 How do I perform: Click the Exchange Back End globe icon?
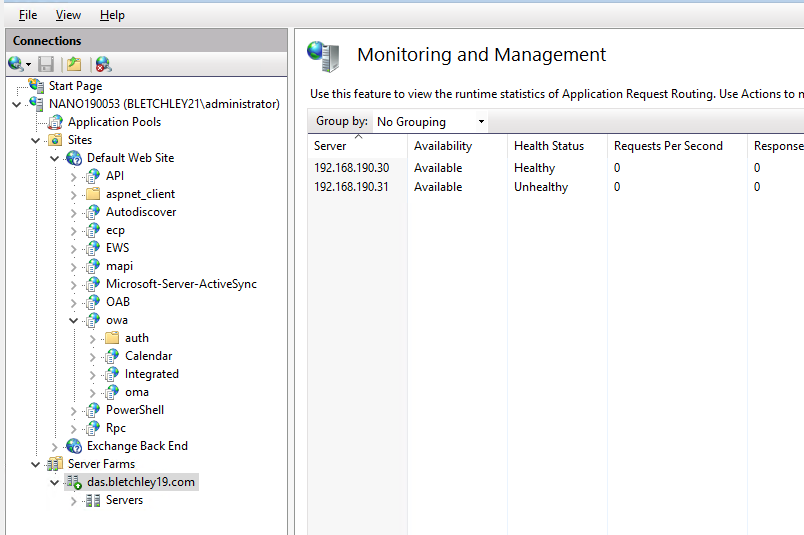point(74,446)
